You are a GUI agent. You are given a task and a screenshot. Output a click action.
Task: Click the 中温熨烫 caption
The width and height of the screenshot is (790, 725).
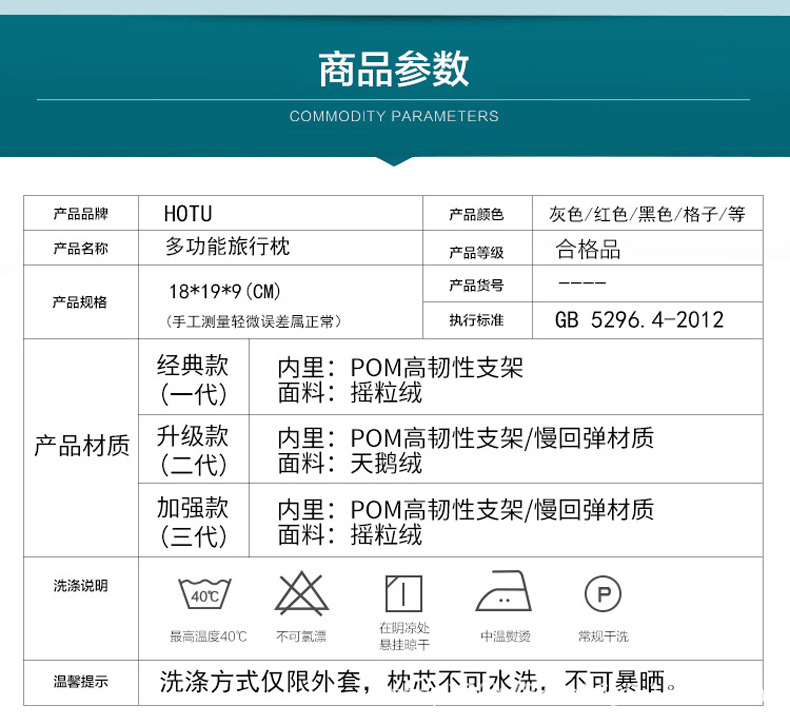click(x=505, y=637)
